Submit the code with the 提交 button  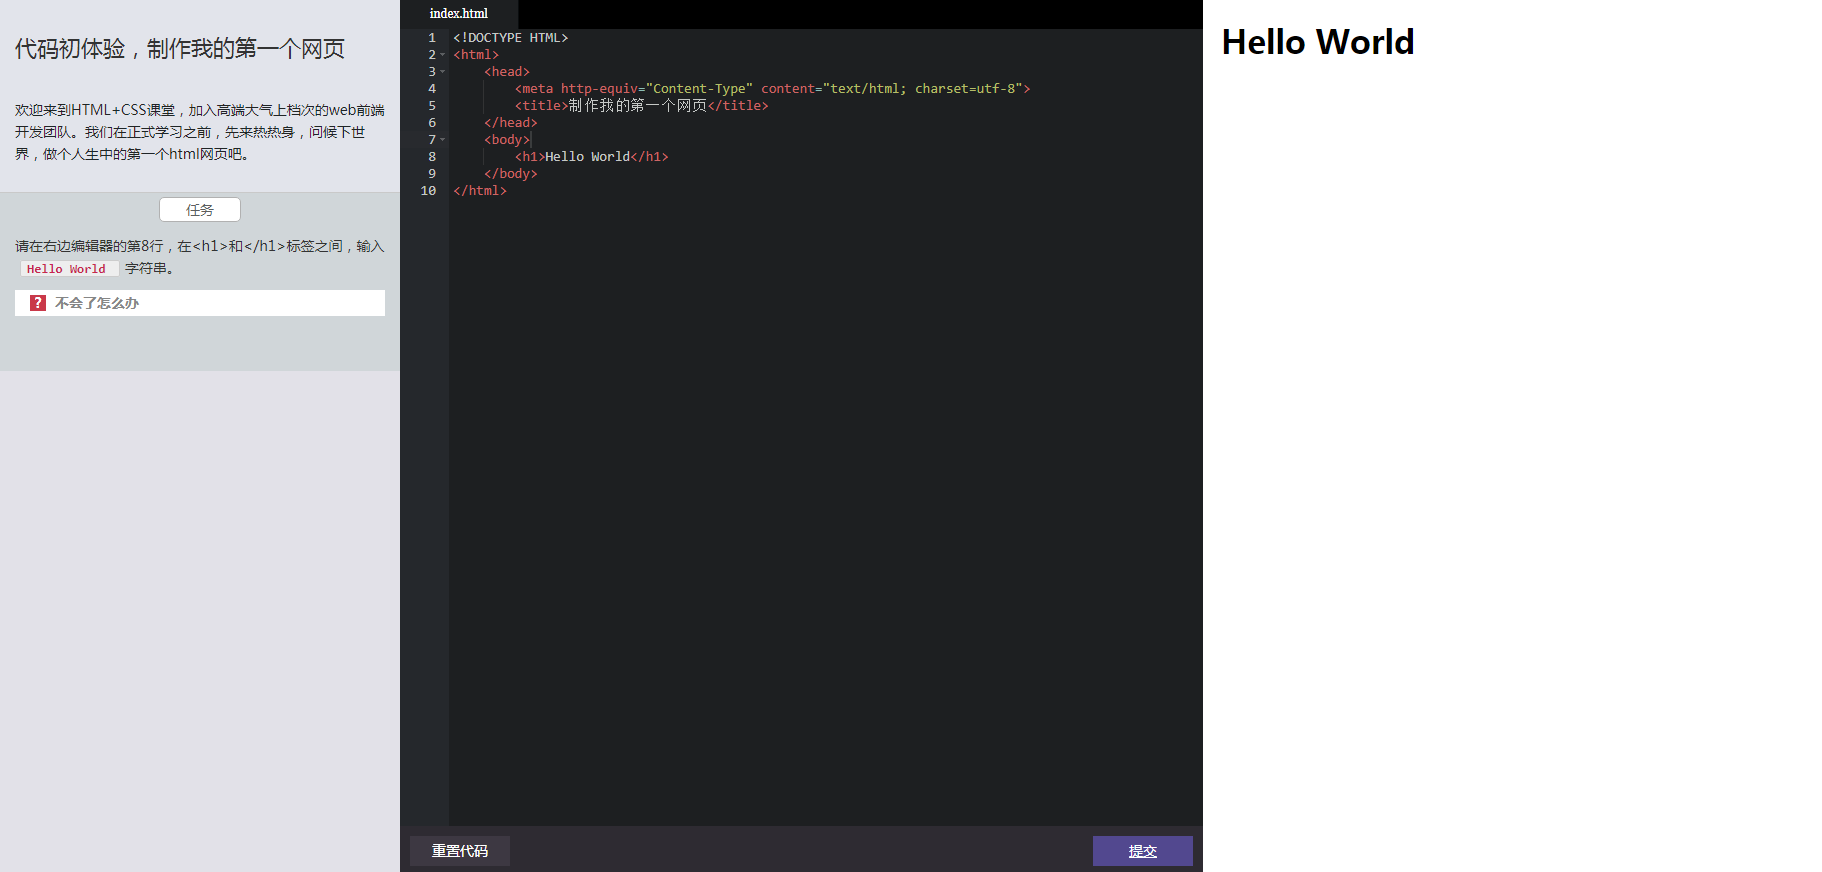coord(1142,851)
